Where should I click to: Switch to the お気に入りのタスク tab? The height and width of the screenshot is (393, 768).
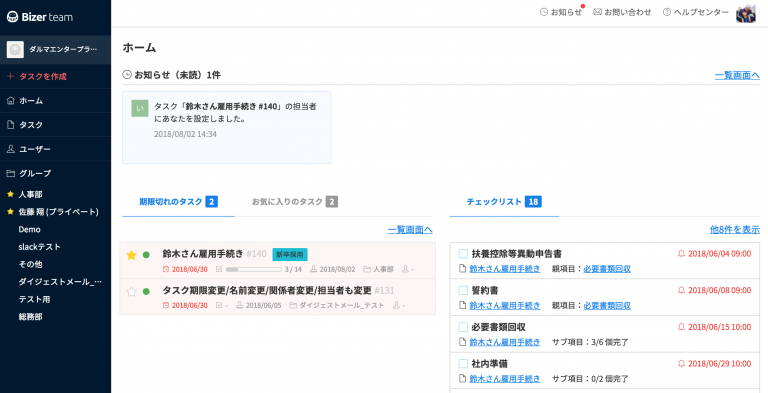(x=294, y=202)
